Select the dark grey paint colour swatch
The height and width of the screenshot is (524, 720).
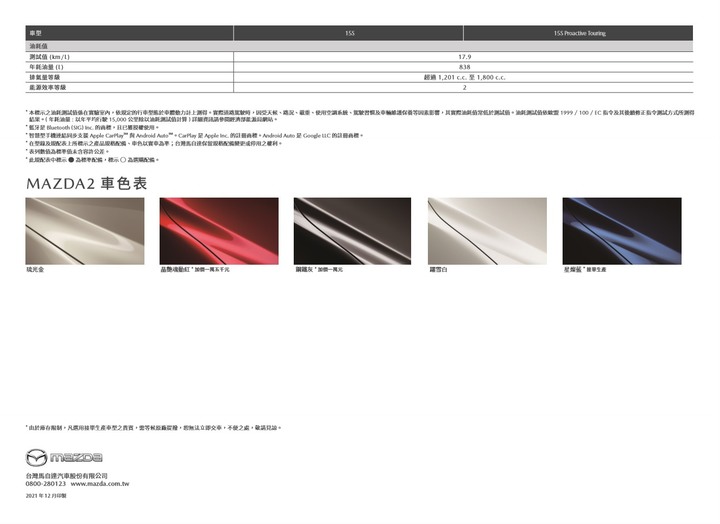pos(353,231)
